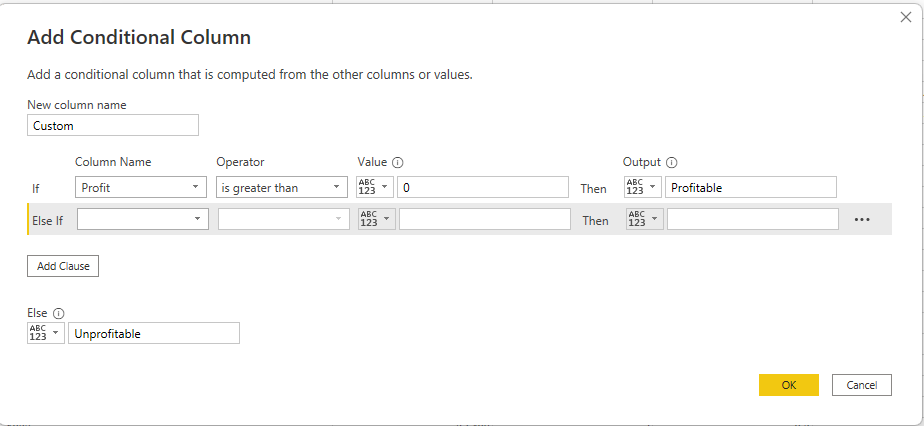The height and width of the screenshot is (426, 924).
Task: Close the Add Conditional Column dialog
Action: (x=905, y=17)
